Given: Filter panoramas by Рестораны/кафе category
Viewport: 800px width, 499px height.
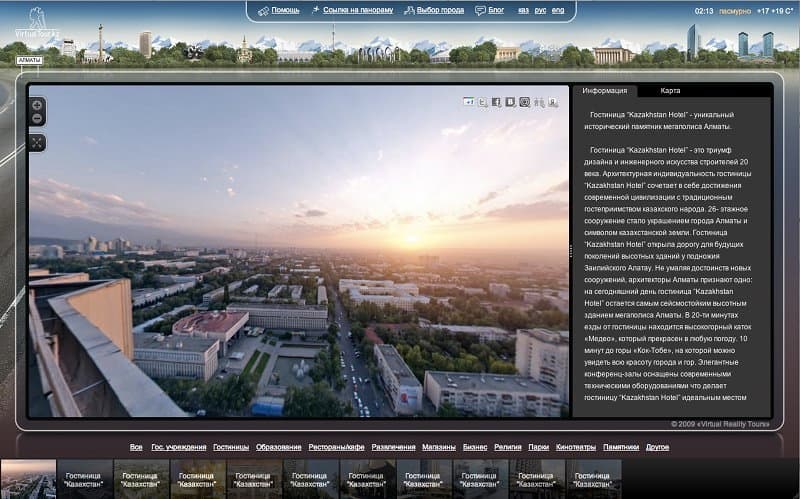Looking at the screenshot, I should tap(336, 447).
